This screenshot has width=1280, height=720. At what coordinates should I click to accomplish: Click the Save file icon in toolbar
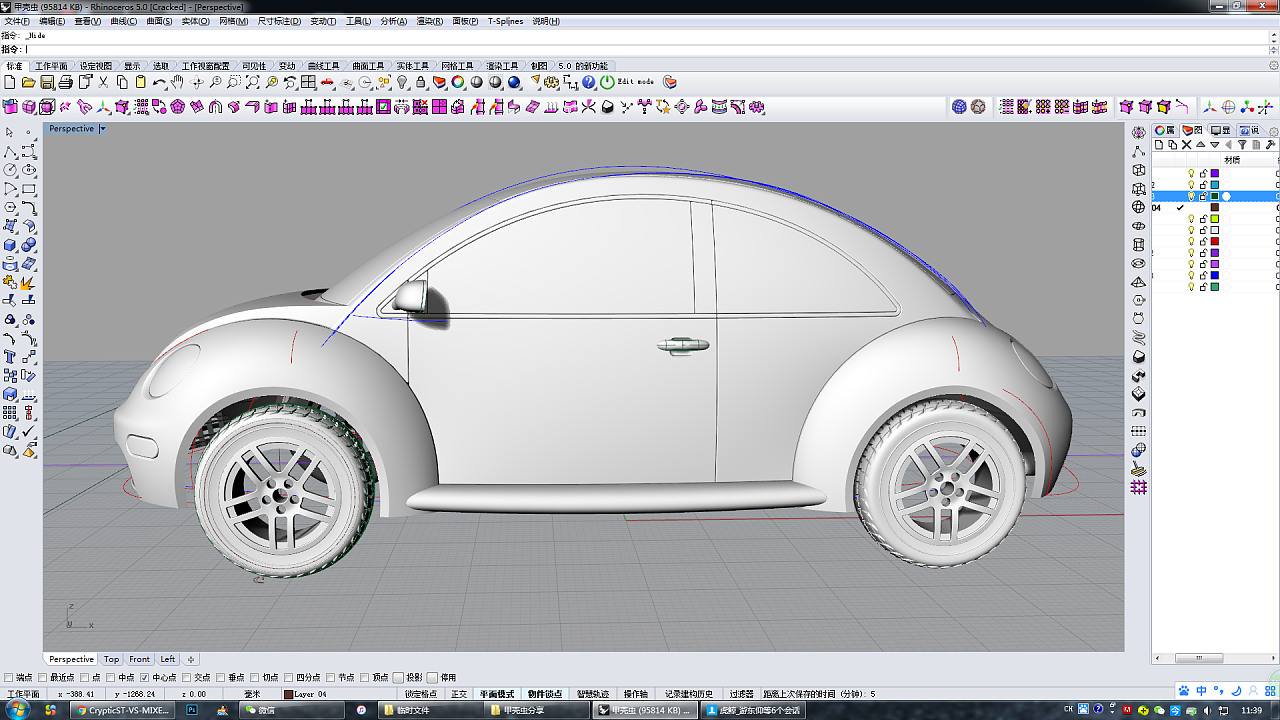pos(46,82)
